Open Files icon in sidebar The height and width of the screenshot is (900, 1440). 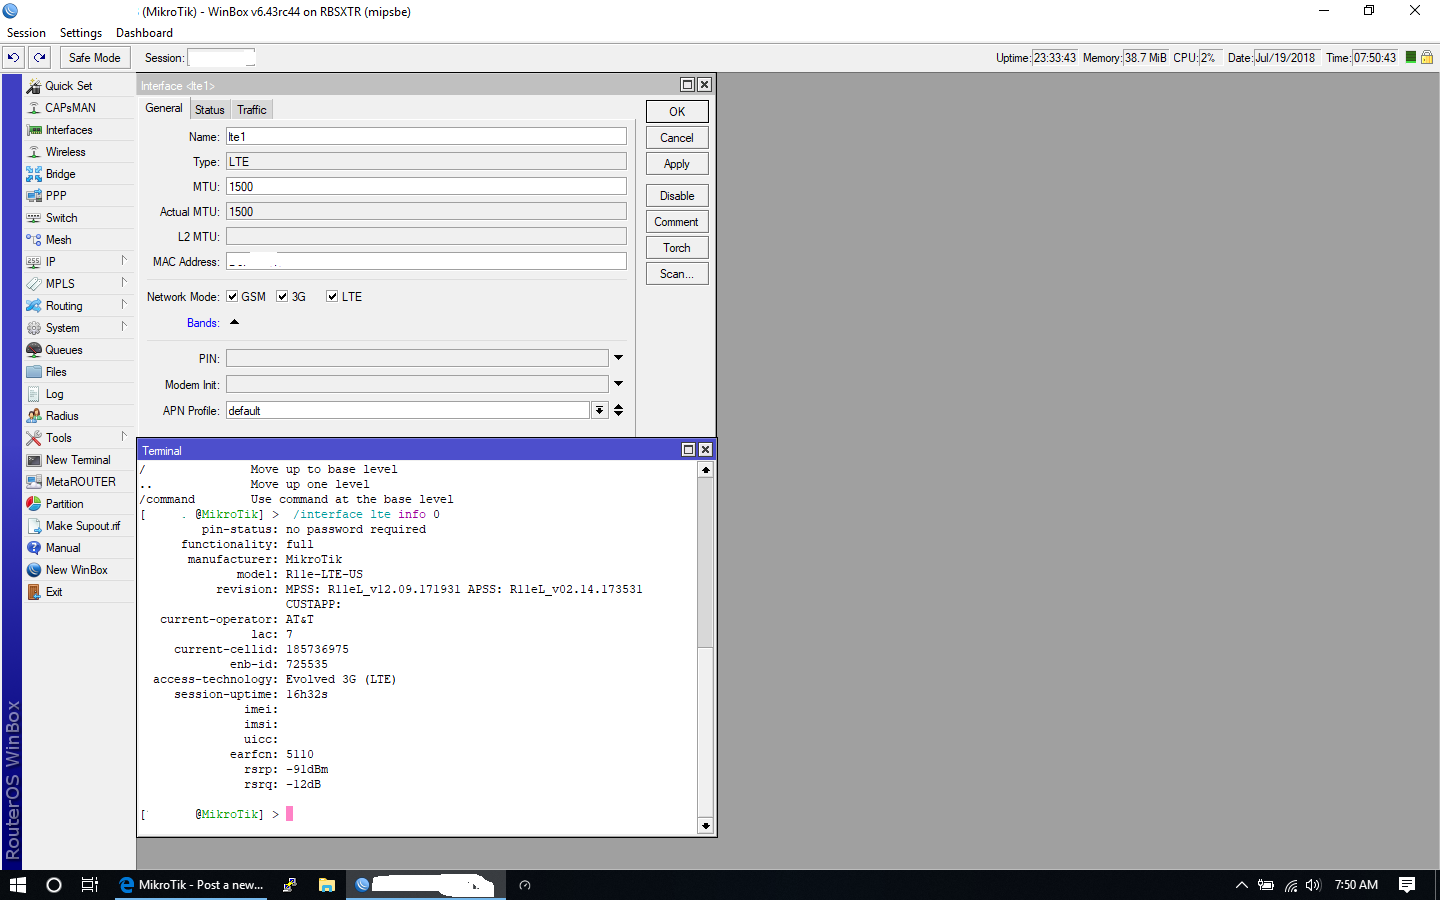pyautogui.click(x=34, y=372)
